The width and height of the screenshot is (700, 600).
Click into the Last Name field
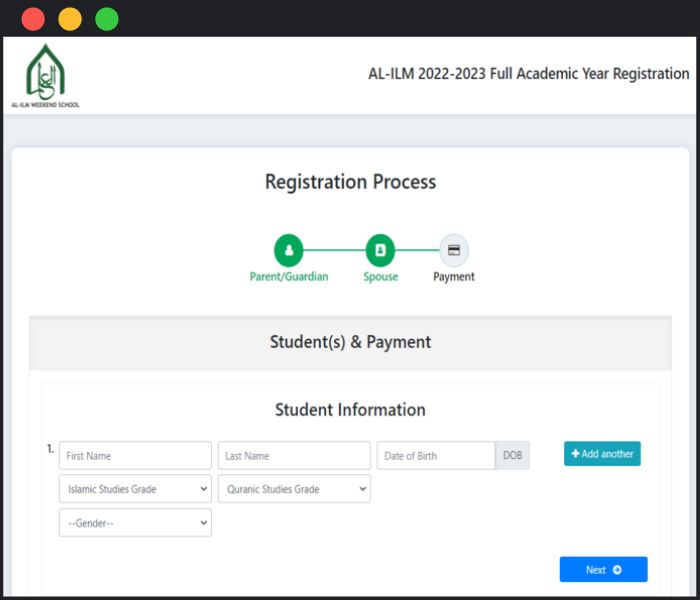click(x=294, y=456)
